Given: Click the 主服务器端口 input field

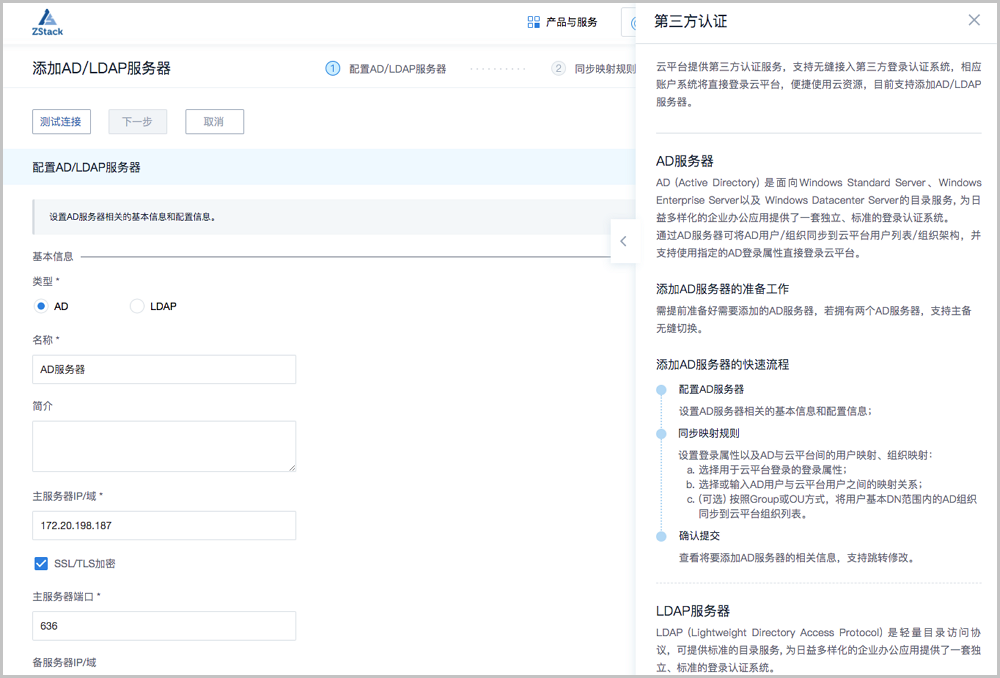Looking at the screenshot, I should tap(164, 627).
